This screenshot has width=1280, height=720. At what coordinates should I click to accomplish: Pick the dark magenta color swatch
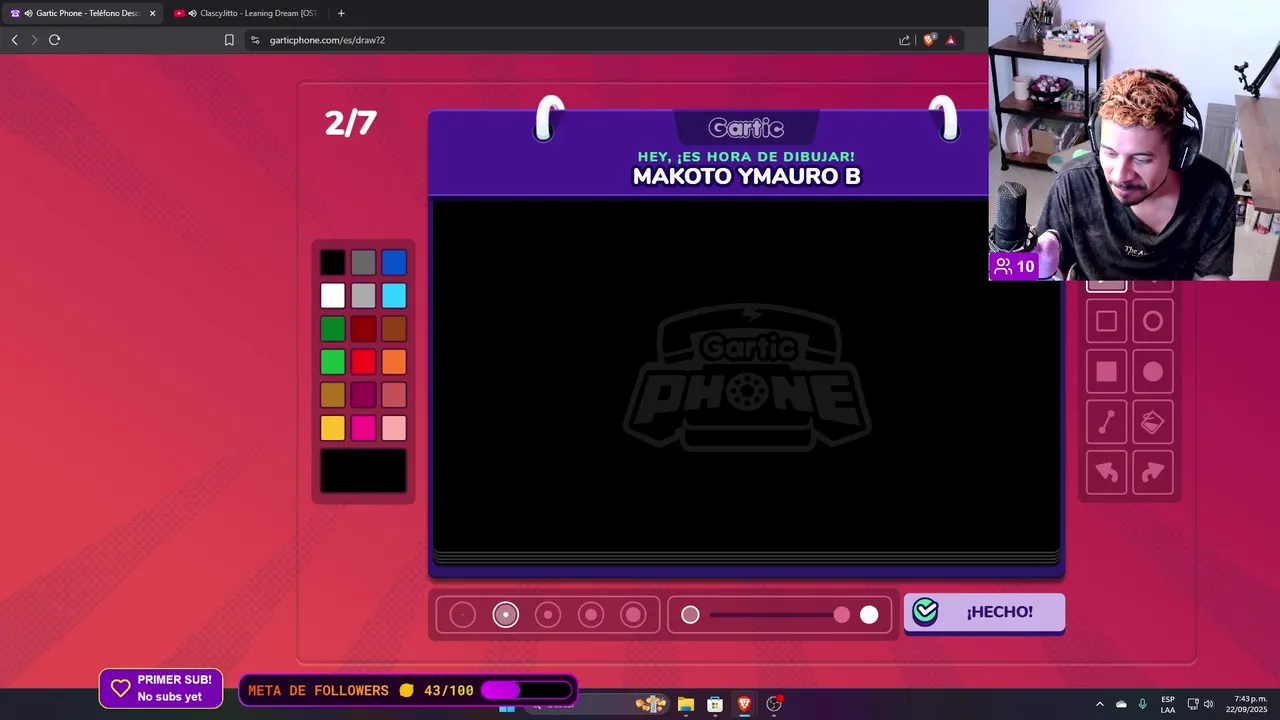coord(363,395)
